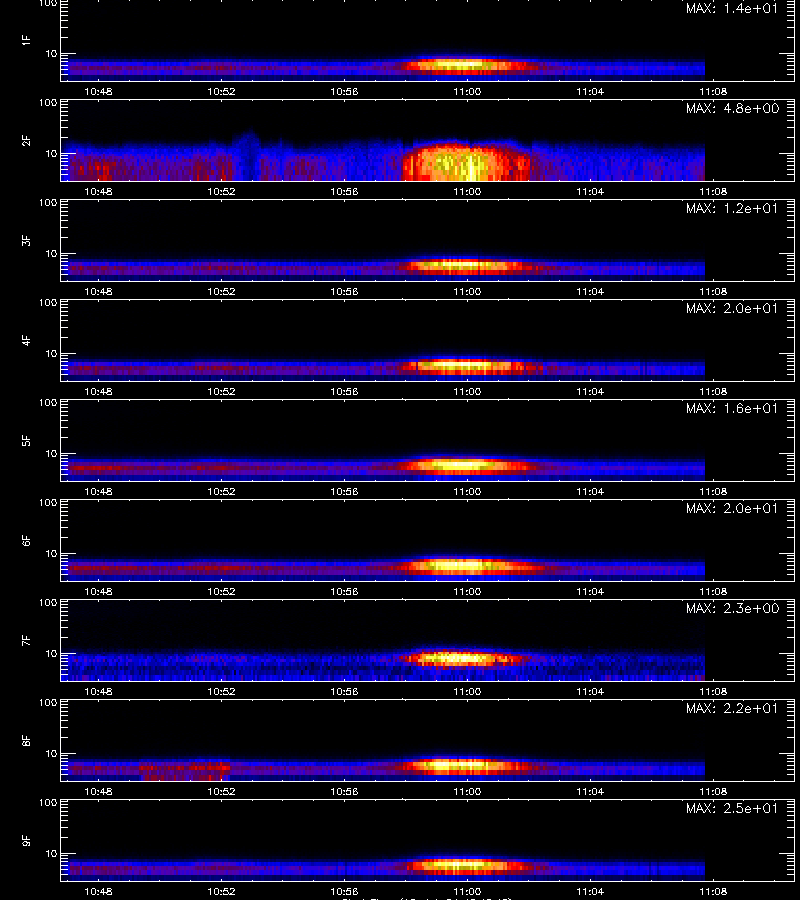Screen dimensions: 800x900
Task: Click the 10 y-axis label of 1F panel
Action: point(51,53)
